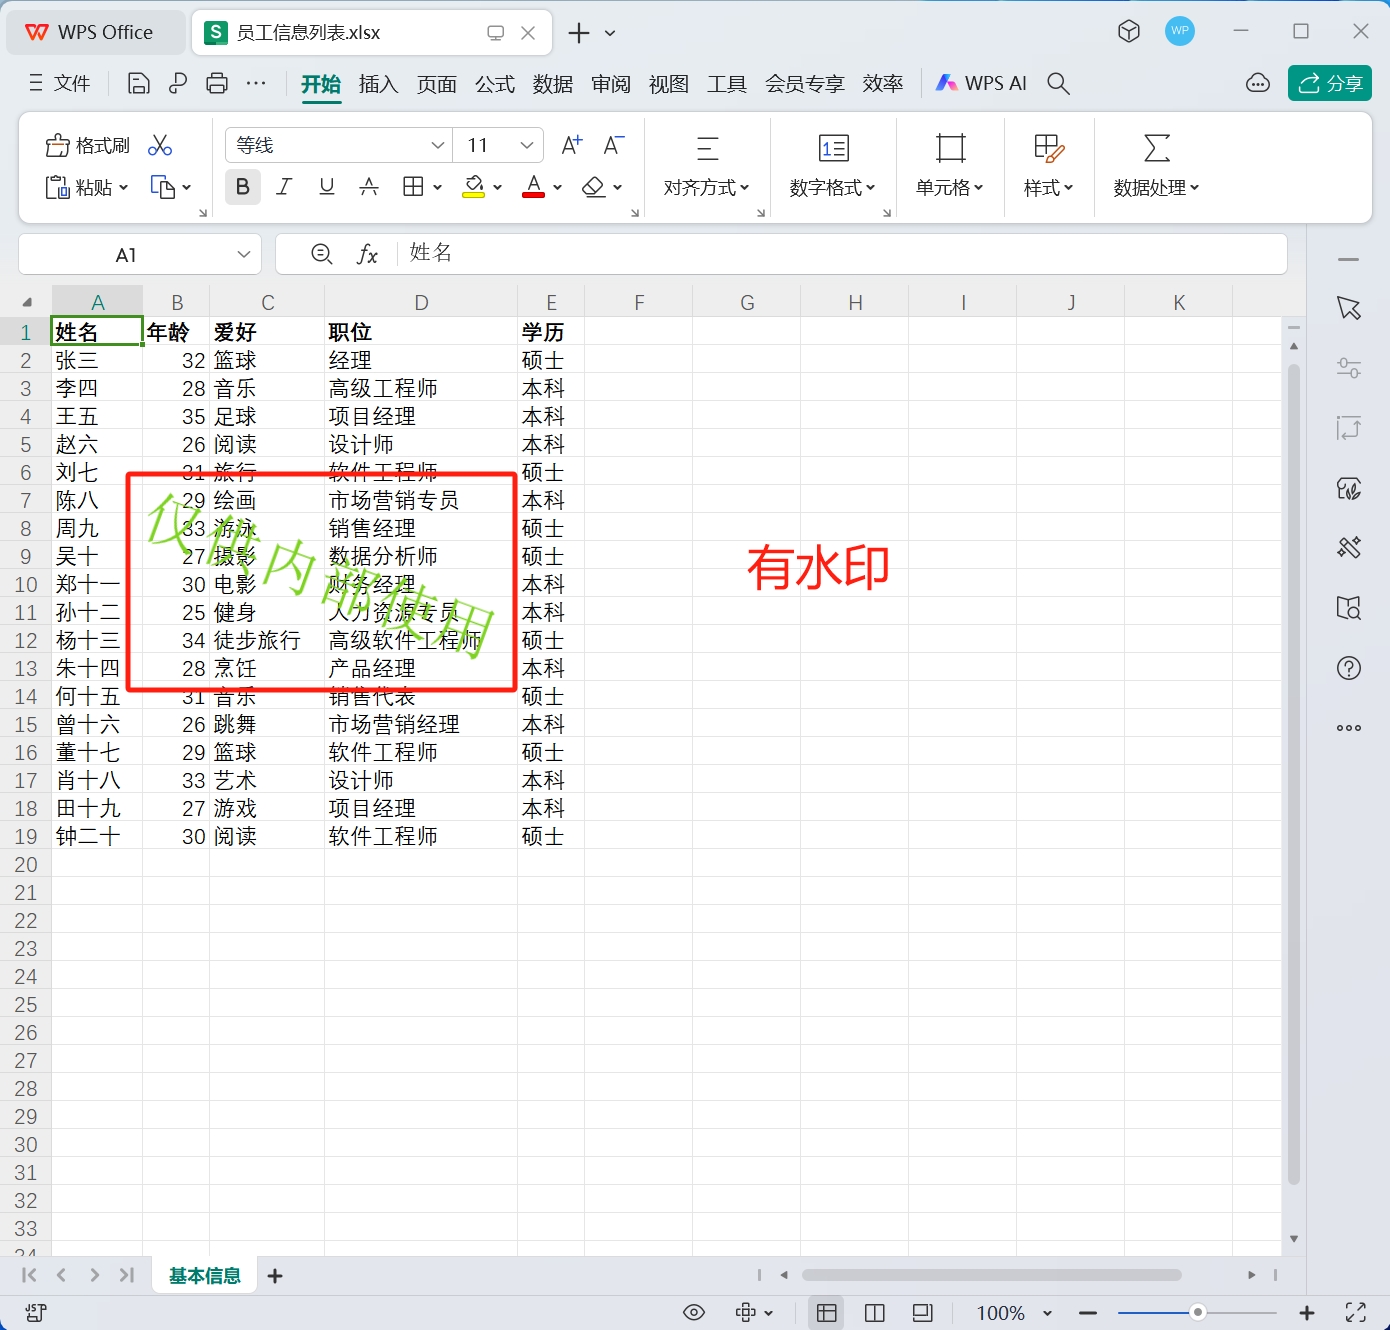The image size is (1390, 1330).
Task: Open WPS AI assistant
Action: pos(980,83)
